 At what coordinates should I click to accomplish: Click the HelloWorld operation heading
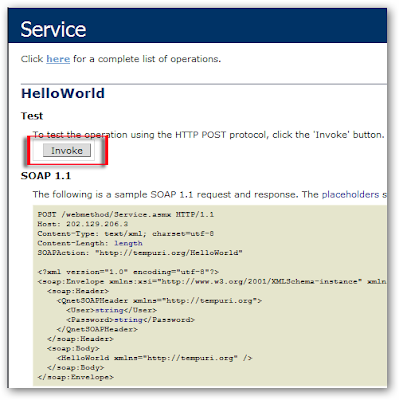(63, 93)
